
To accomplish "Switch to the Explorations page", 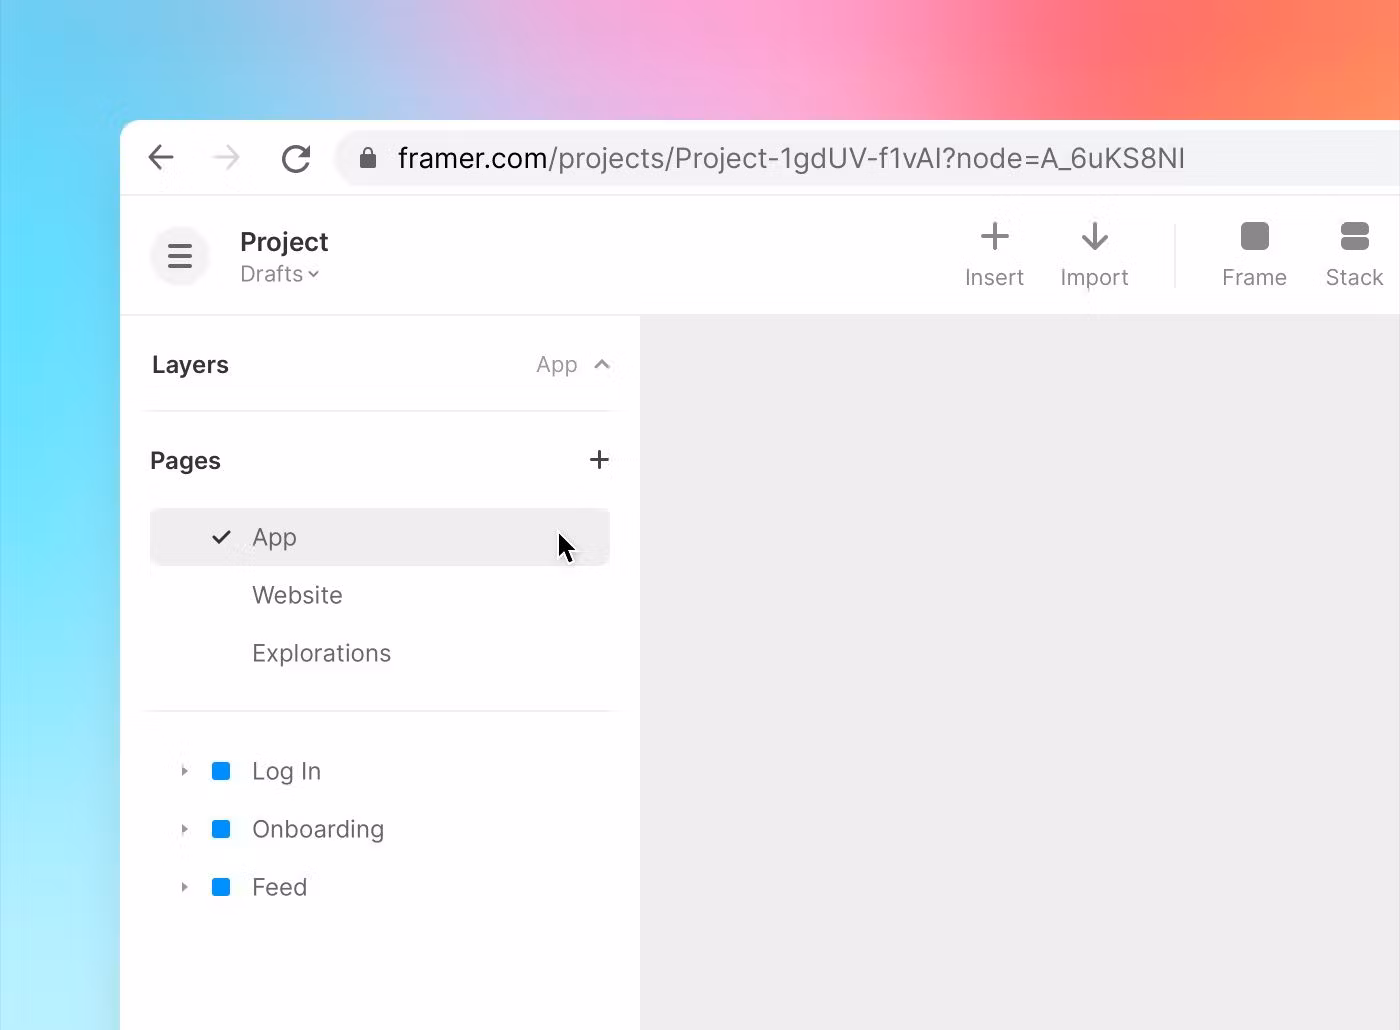I will click(x=321, y=653).
